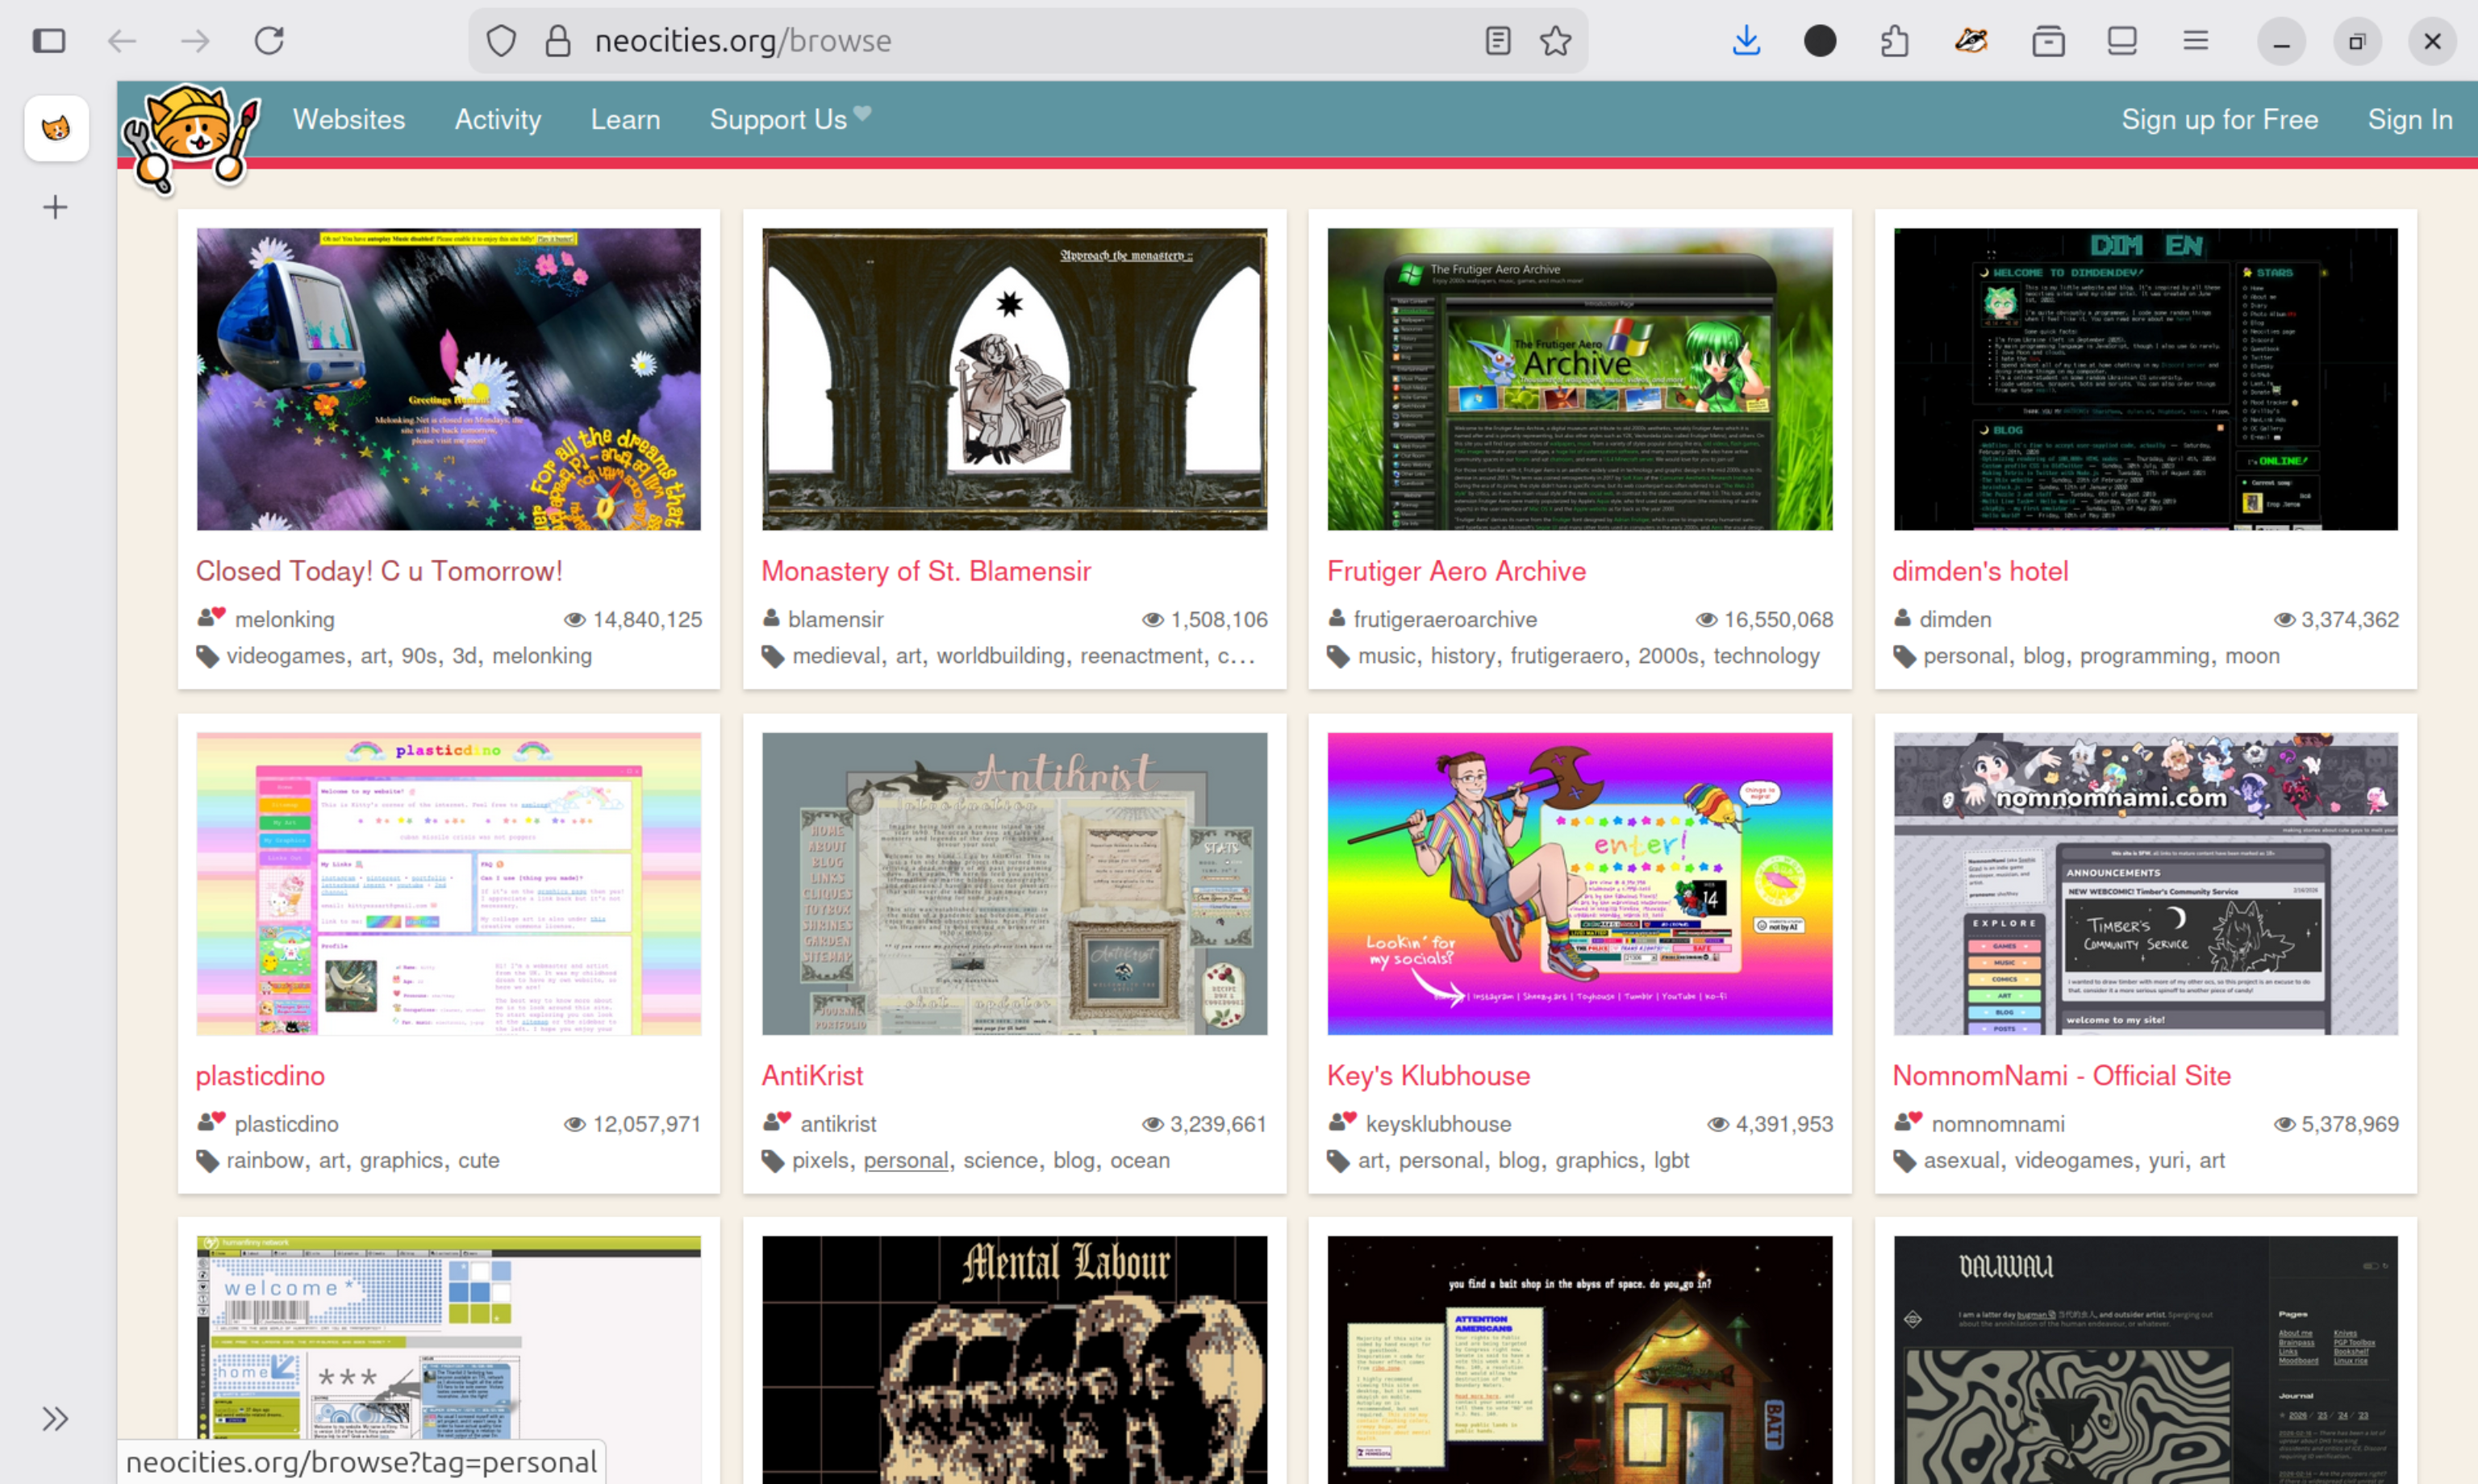Open the browser hamburger menu
This screenshot has width=2478, height=1484.
point(2196,41)
